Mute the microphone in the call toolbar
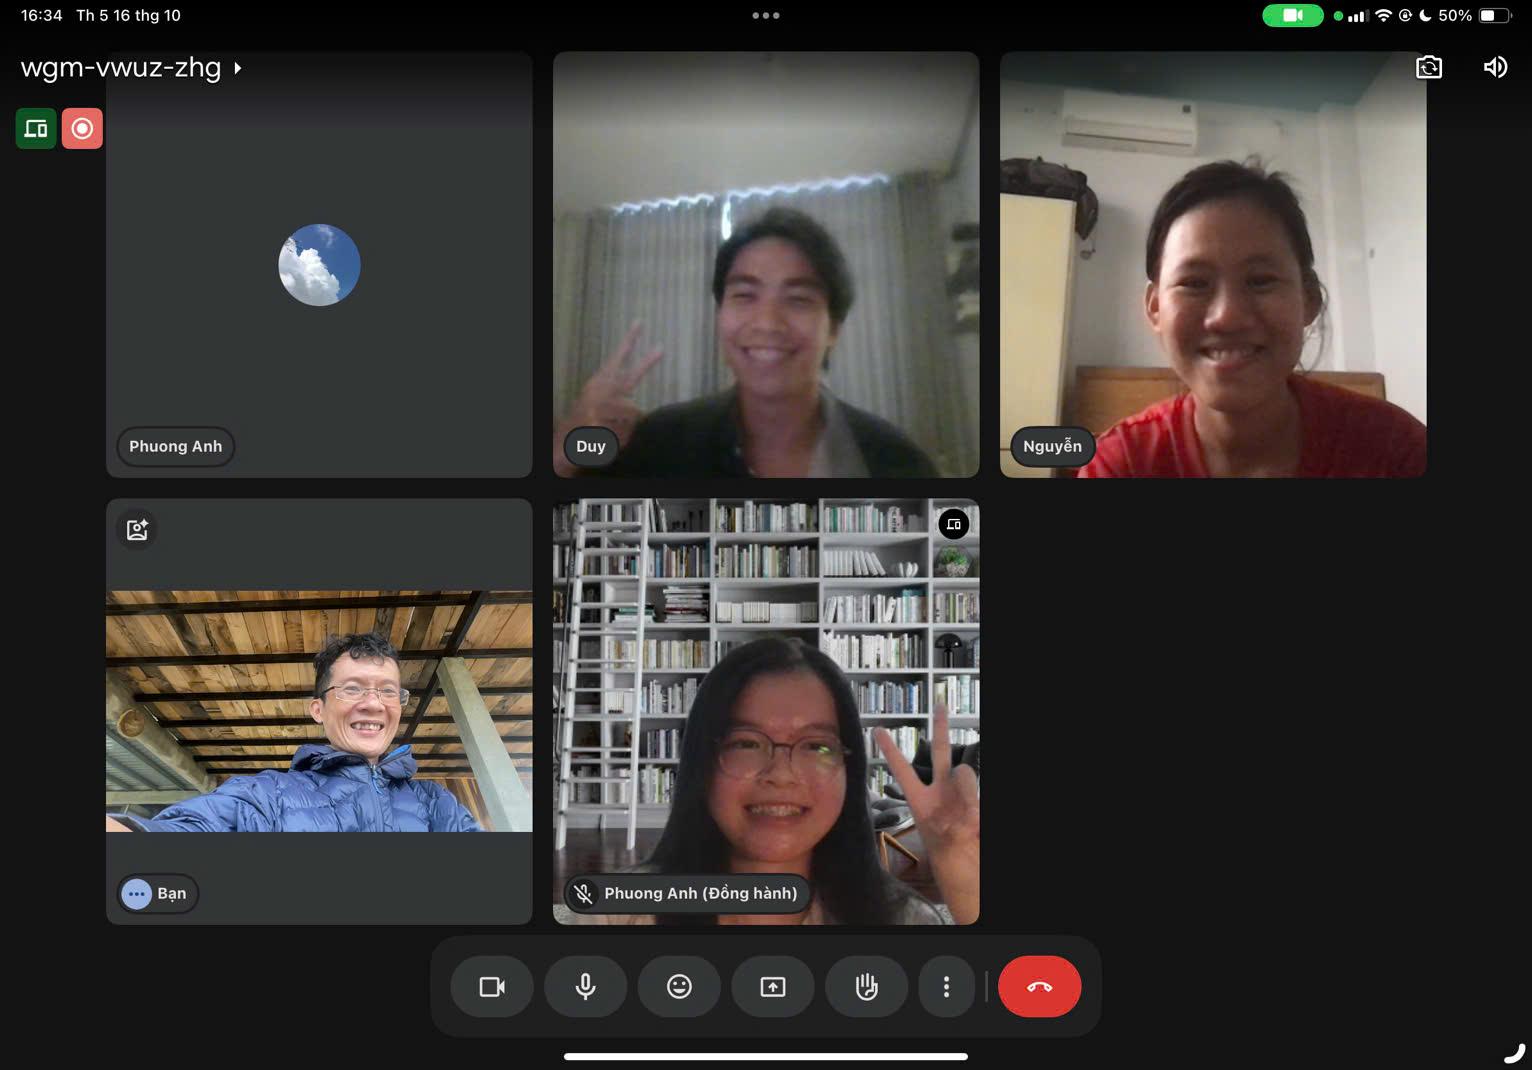The image size is (1532, 1070). [x=585, y=987]
